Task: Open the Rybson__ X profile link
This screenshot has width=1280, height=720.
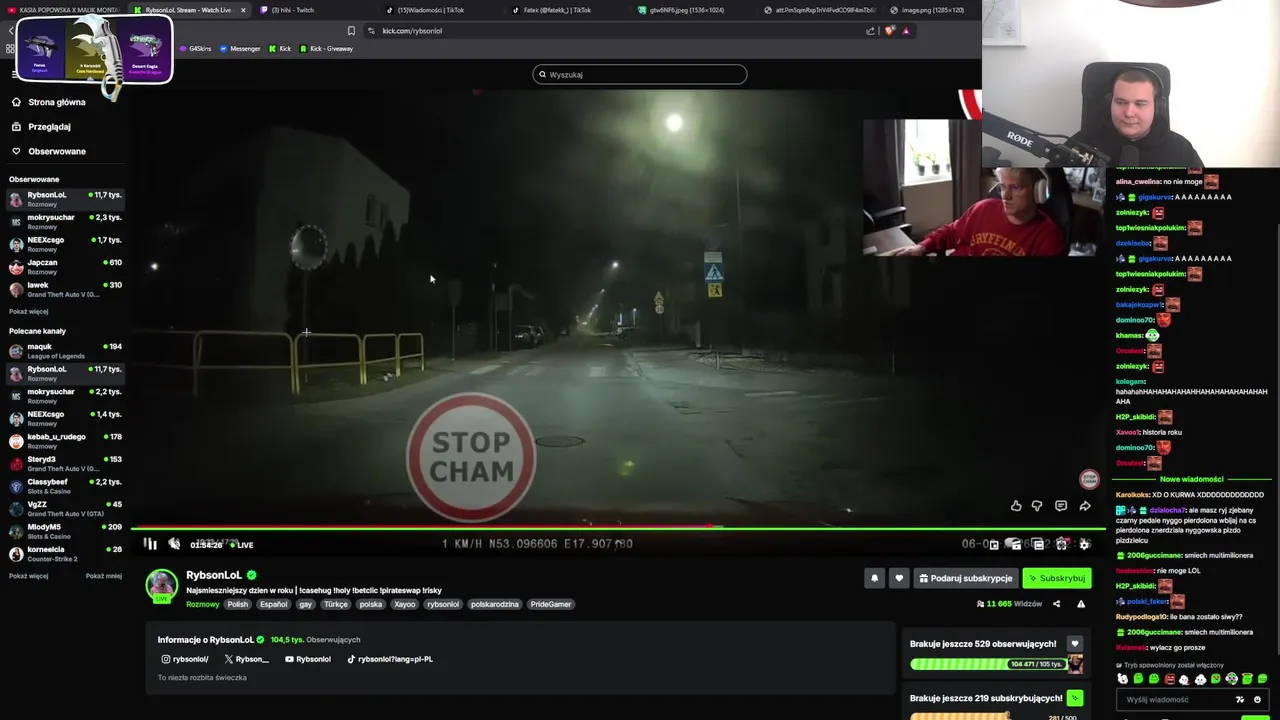Action: (247, 659)
